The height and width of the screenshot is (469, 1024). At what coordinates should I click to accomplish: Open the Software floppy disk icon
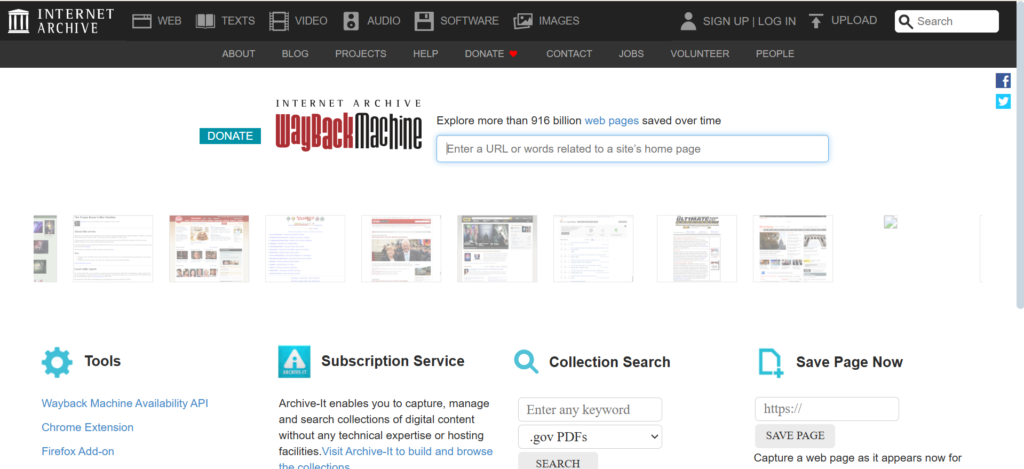[x=424, y=21]
